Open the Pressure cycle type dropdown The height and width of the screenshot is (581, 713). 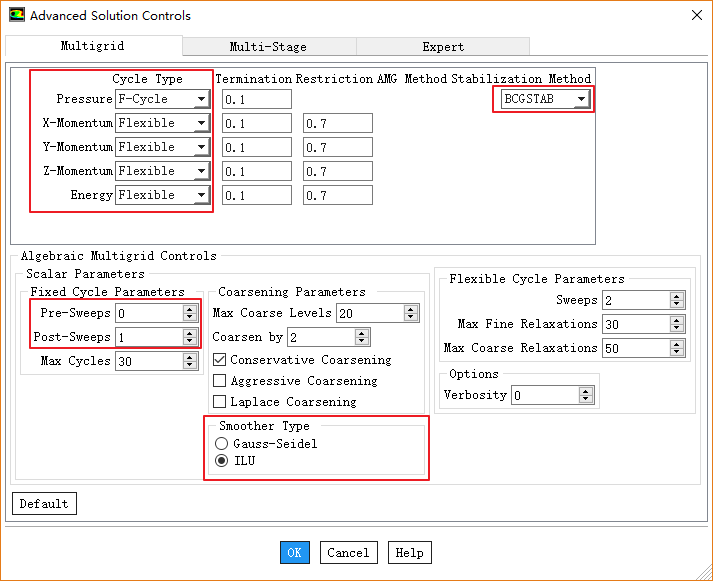coord(201,99)
